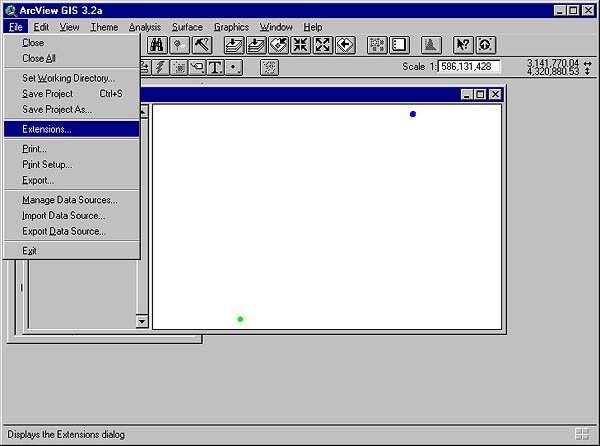
Task: Click the Scale value input field
Action: [x=469, y=67]
